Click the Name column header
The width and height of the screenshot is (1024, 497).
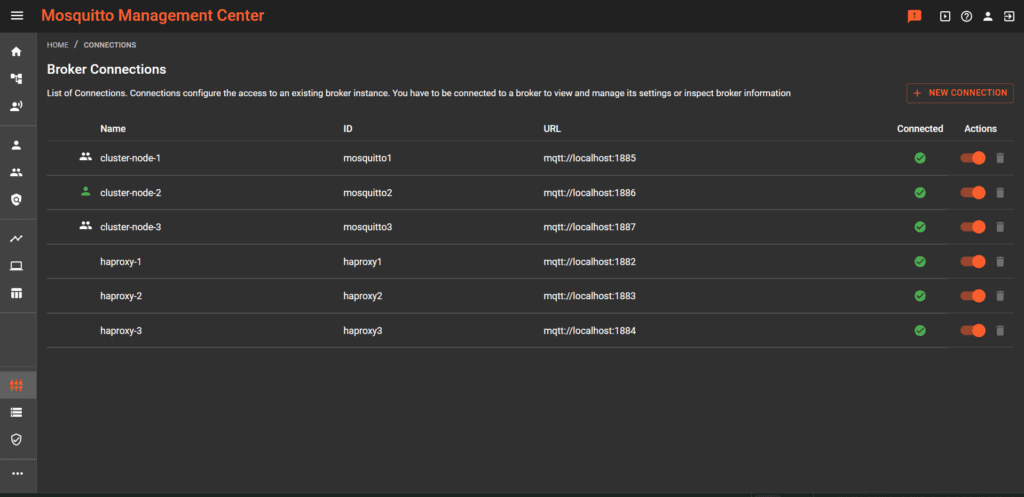(x=113, y=129)
